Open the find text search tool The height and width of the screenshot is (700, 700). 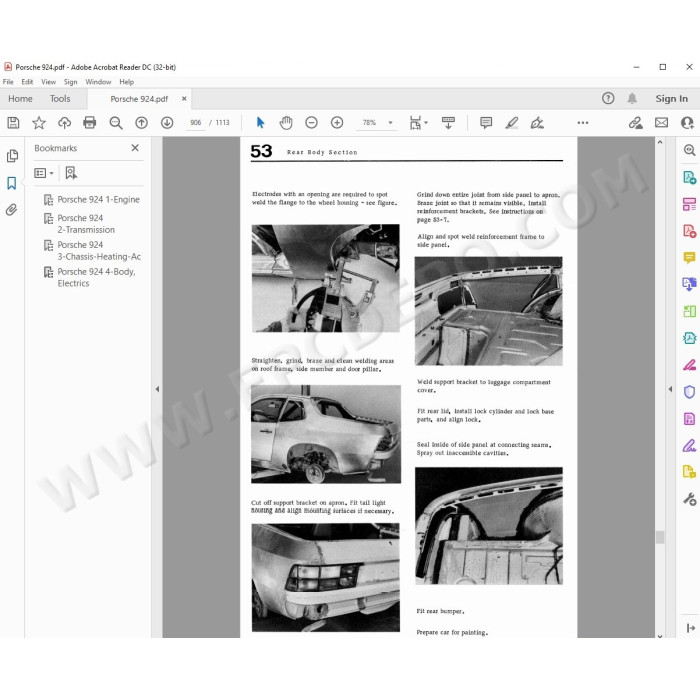coord(116,123)
